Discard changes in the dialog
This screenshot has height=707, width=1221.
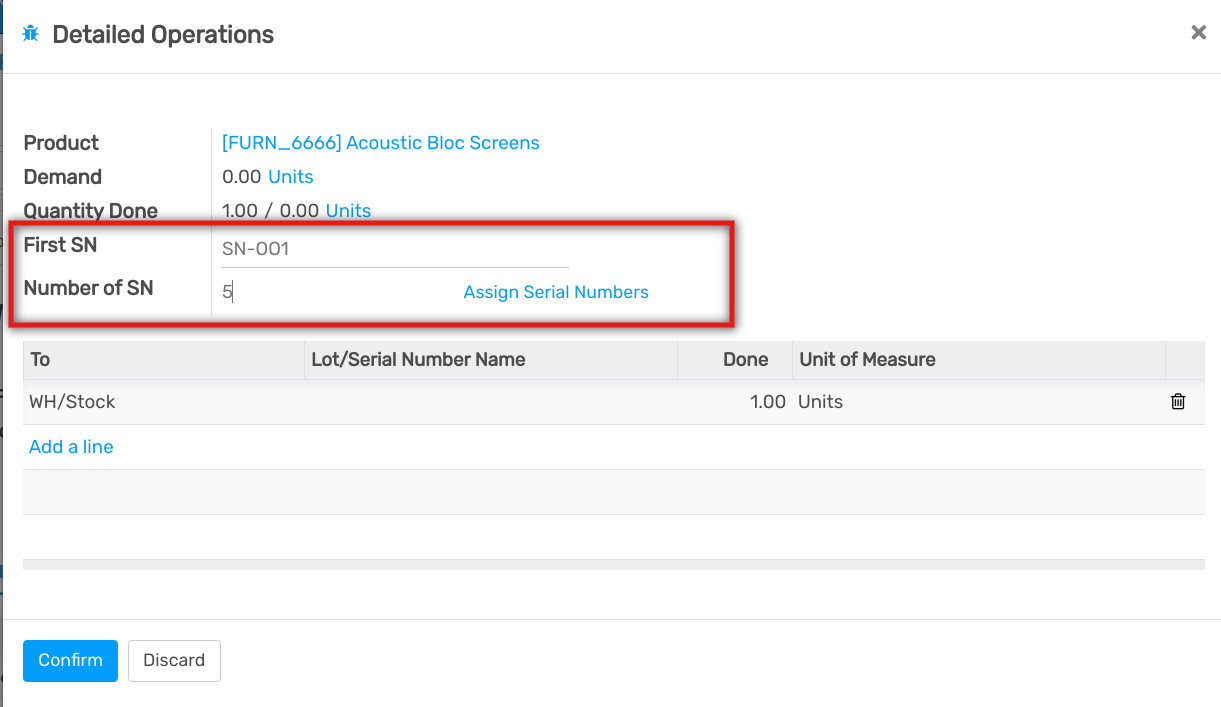click(x=174, y=660)
